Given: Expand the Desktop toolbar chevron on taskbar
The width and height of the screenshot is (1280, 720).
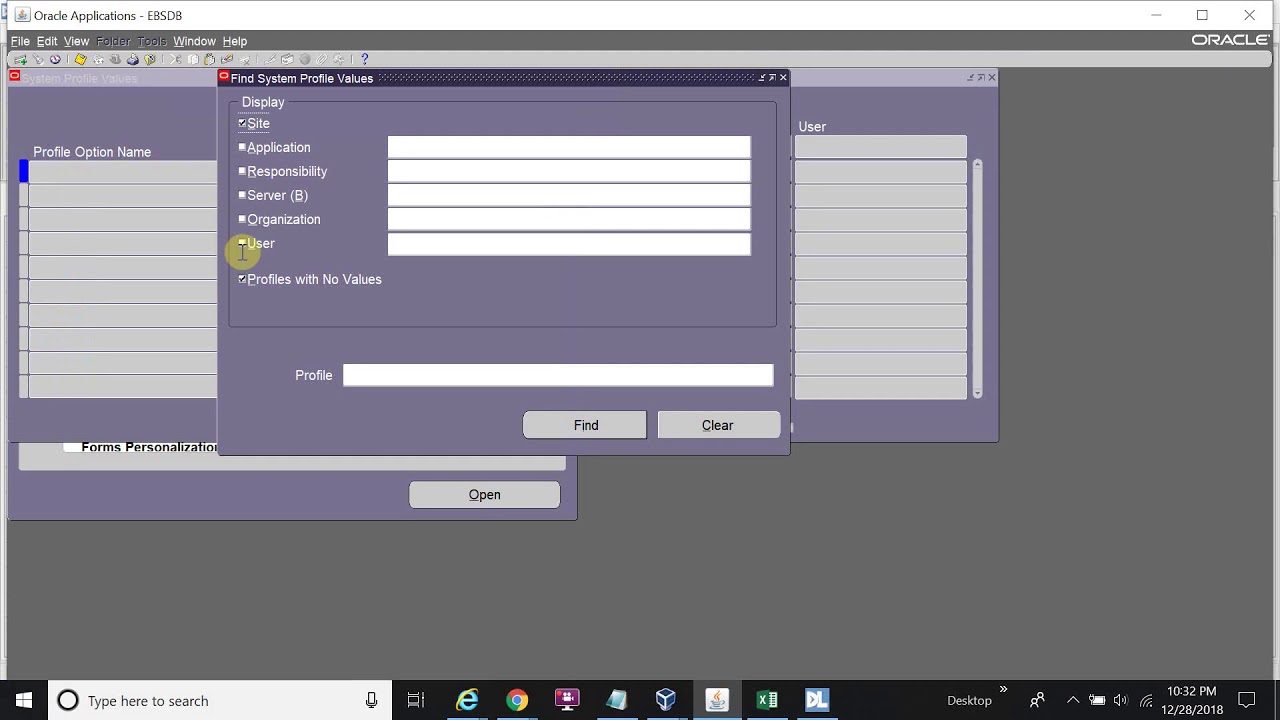Looking at the screenshot, I should coord(1003,690).
